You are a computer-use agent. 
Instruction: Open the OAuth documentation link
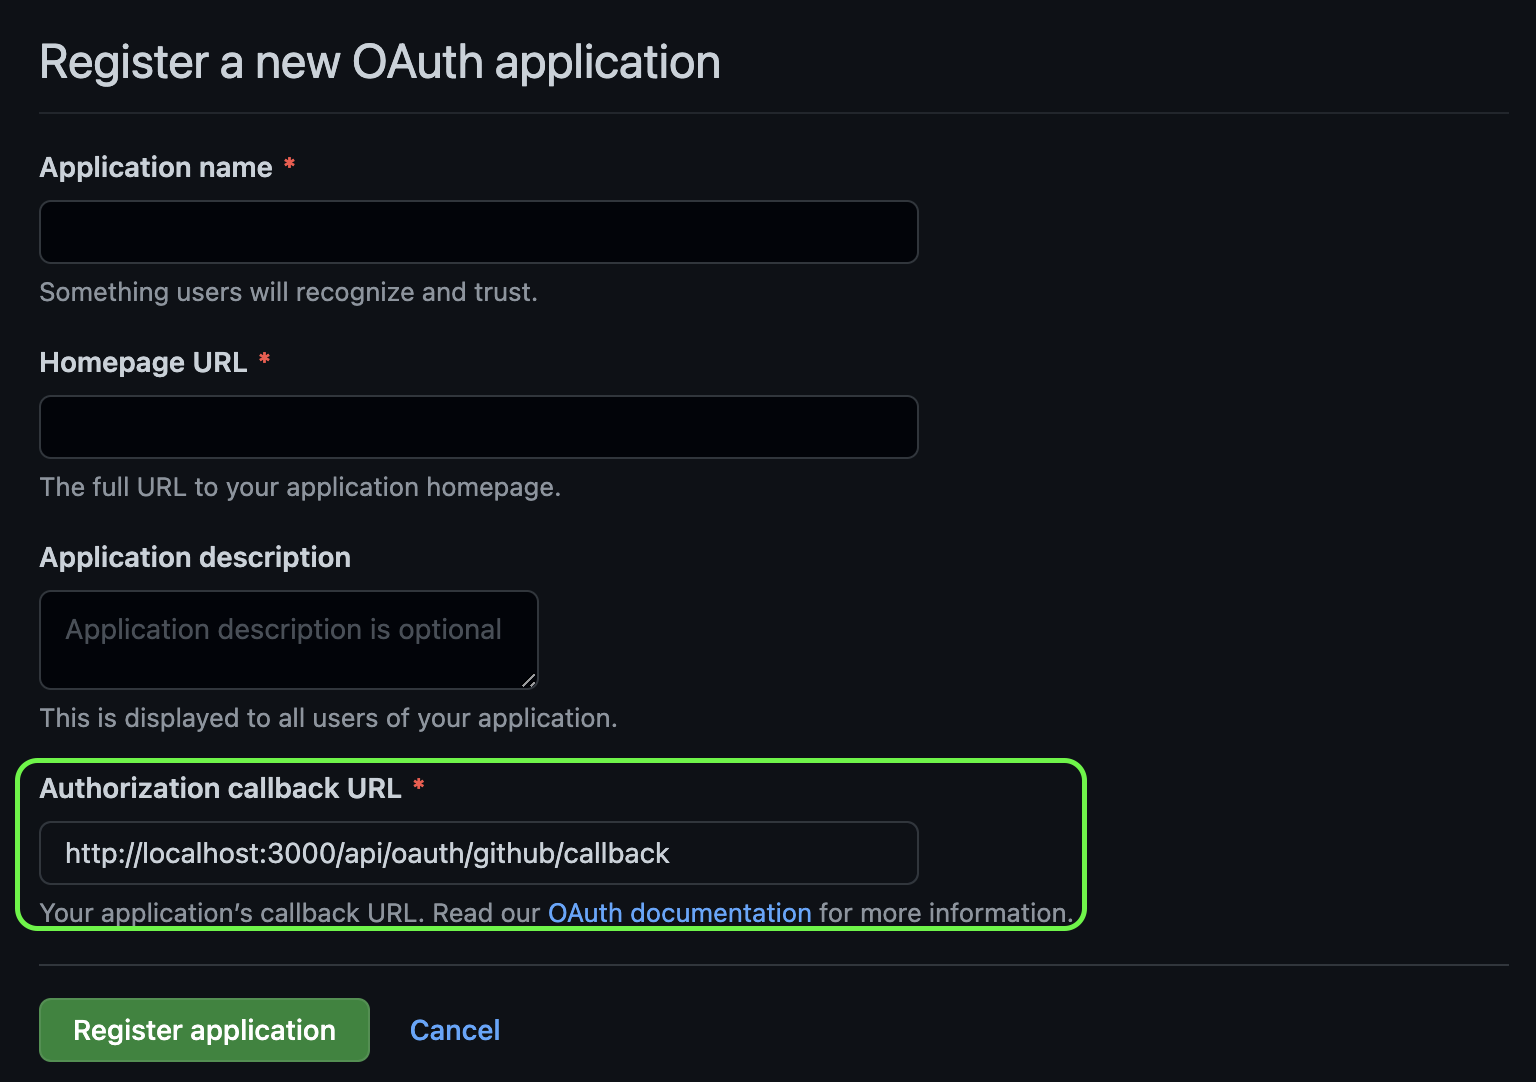coord(679,912)
